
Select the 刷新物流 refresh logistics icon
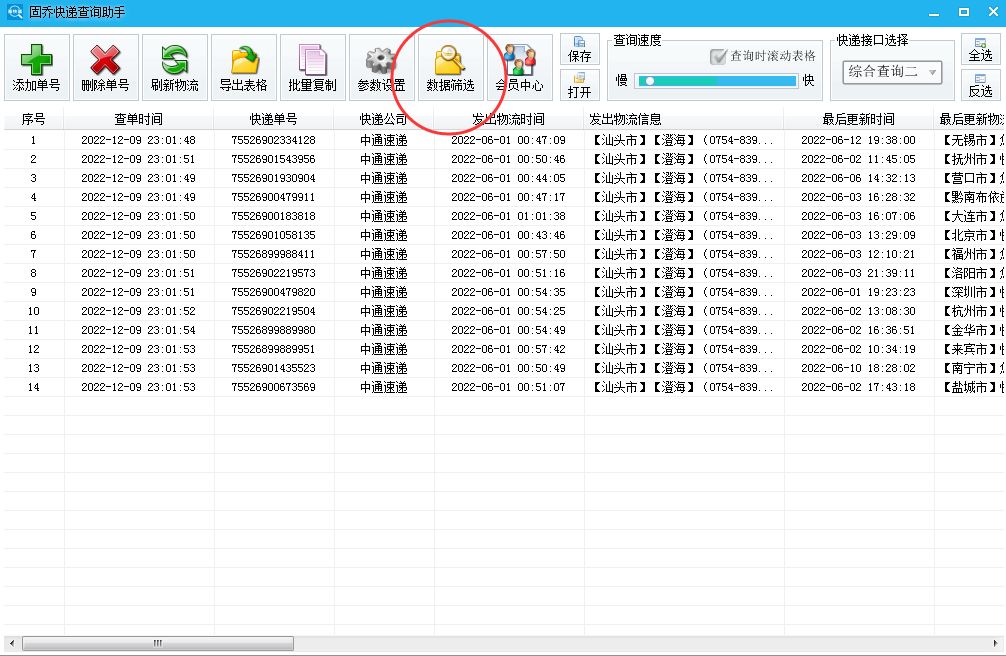pyautogui.click(x=172, y=66)
